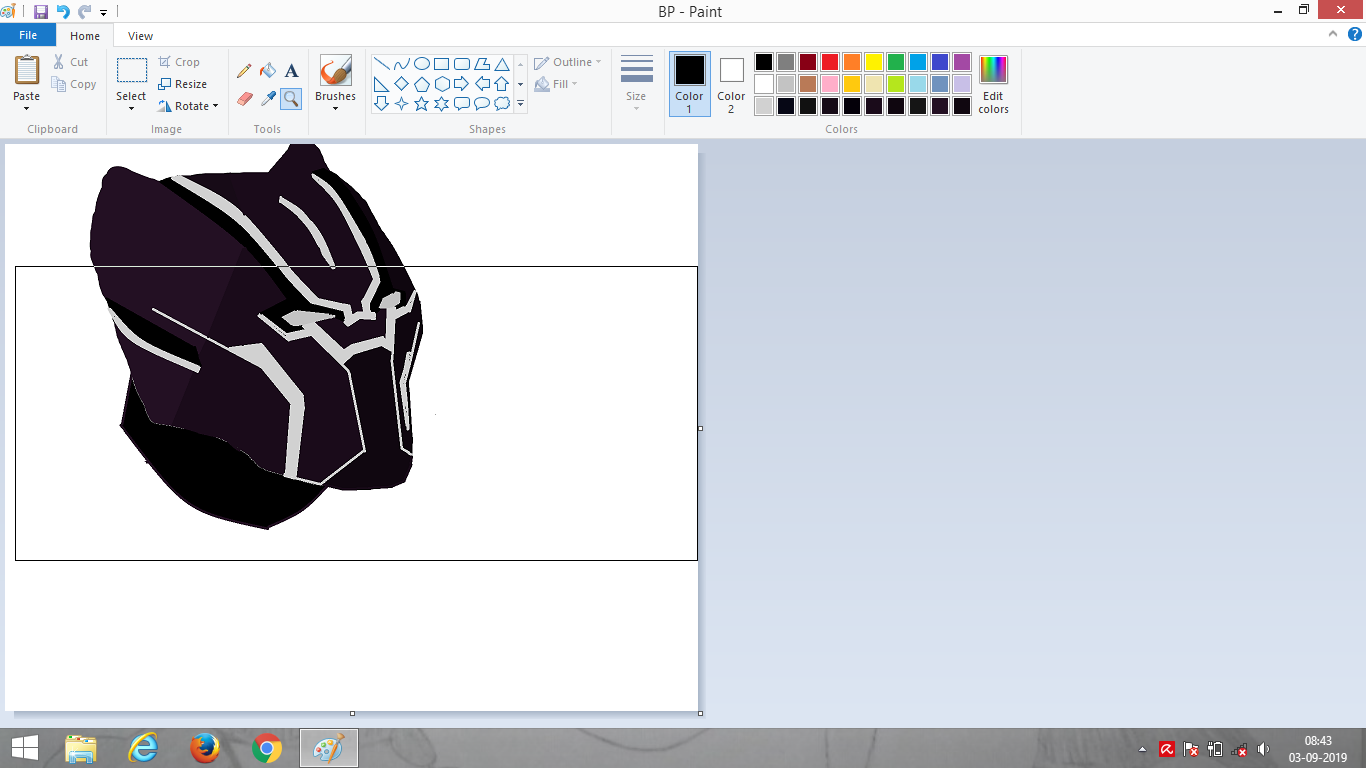Choose the Pentagon shape
This screenshot has height=768, width=1366.
(422, 84)
